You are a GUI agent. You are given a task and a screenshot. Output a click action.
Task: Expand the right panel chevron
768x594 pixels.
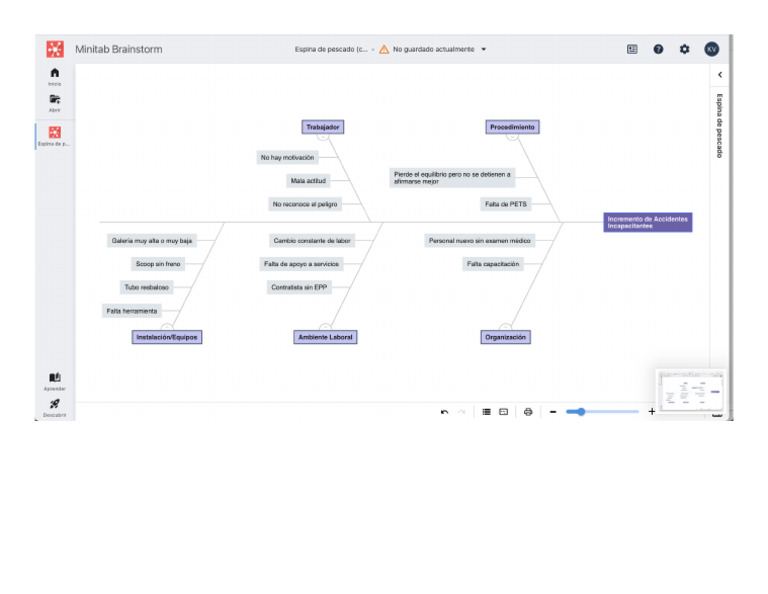point(720,74)
